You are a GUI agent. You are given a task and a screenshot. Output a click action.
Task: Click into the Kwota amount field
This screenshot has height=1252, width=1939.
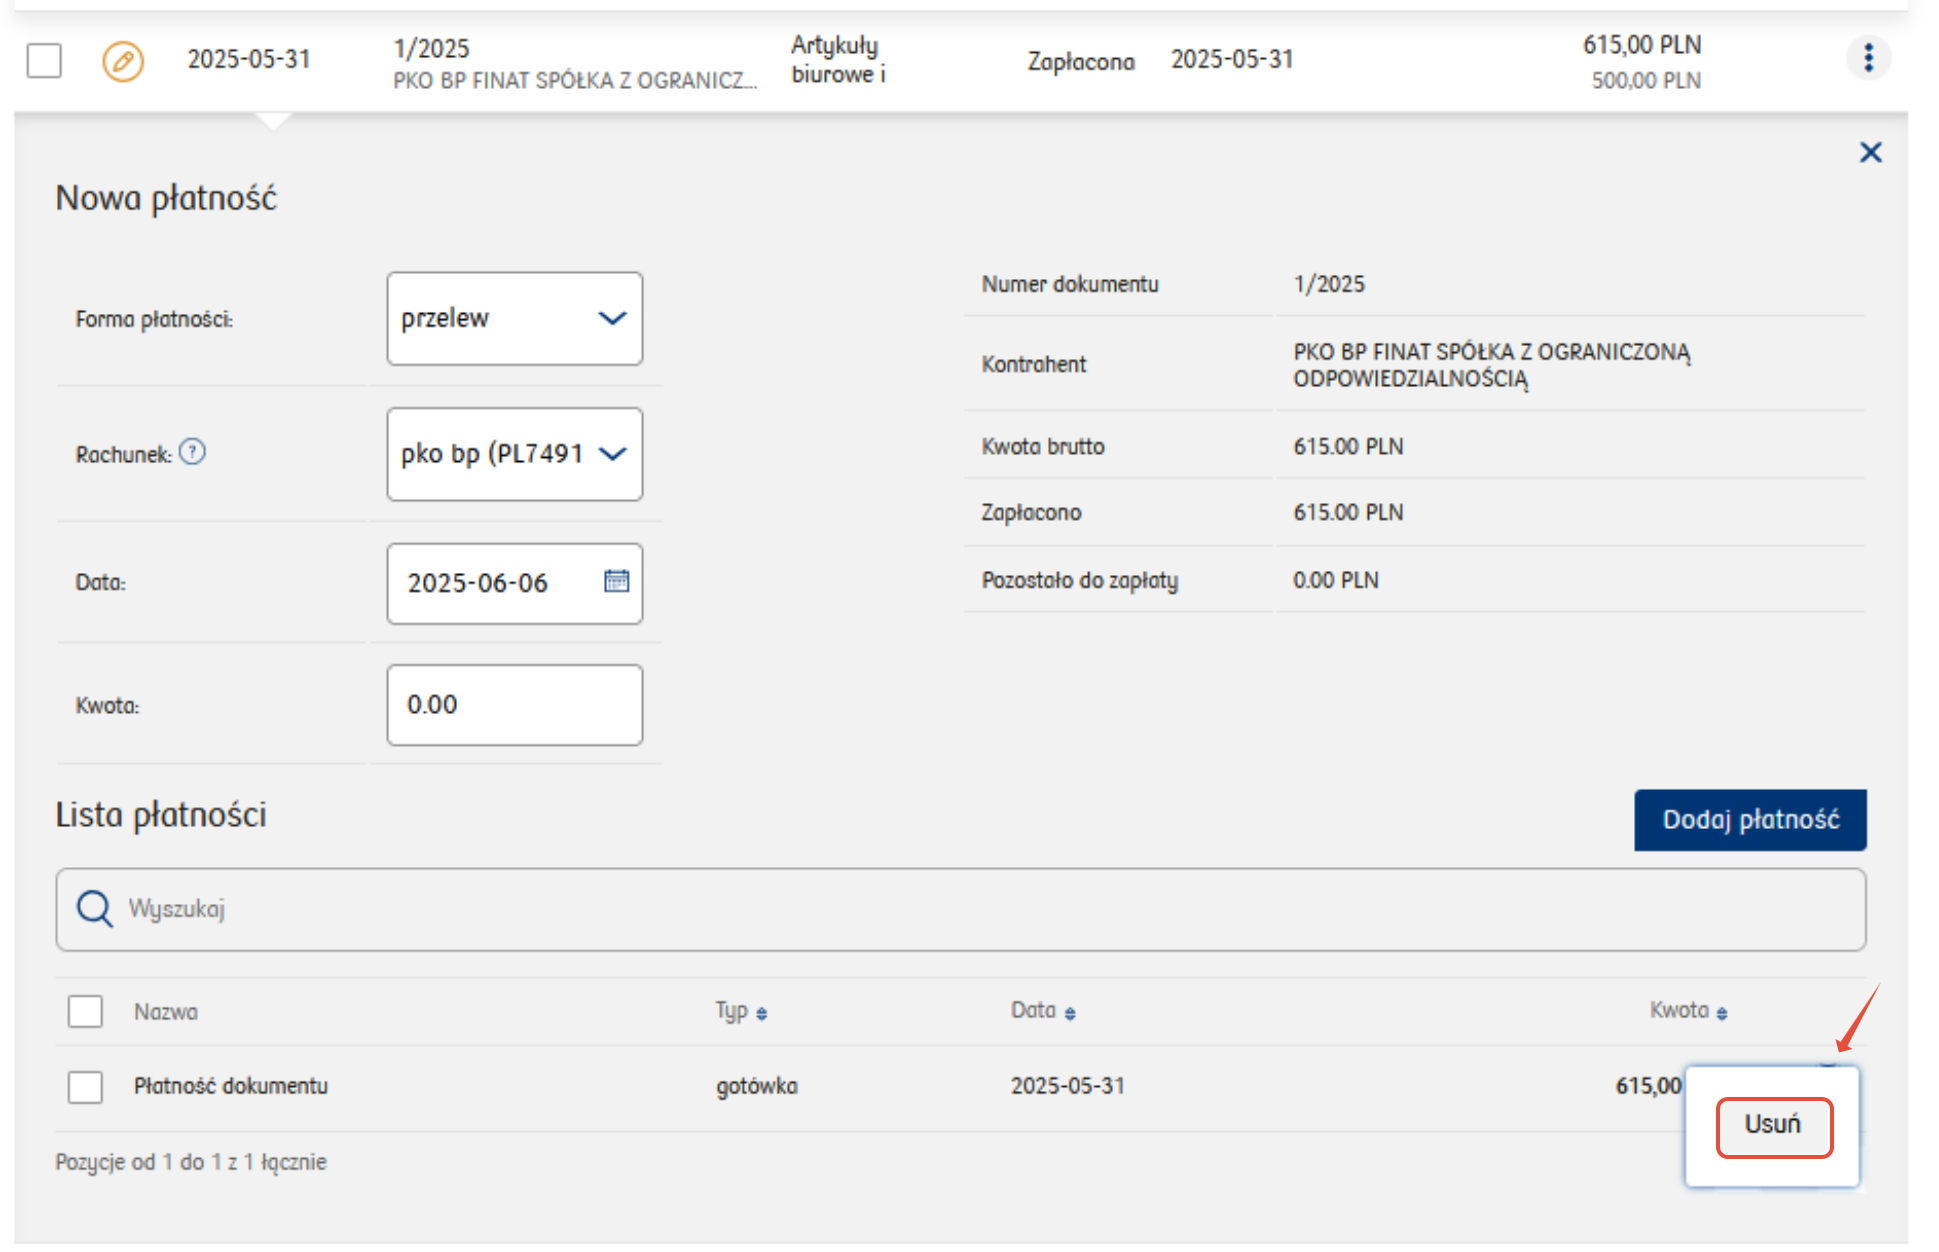coord(514,705)
